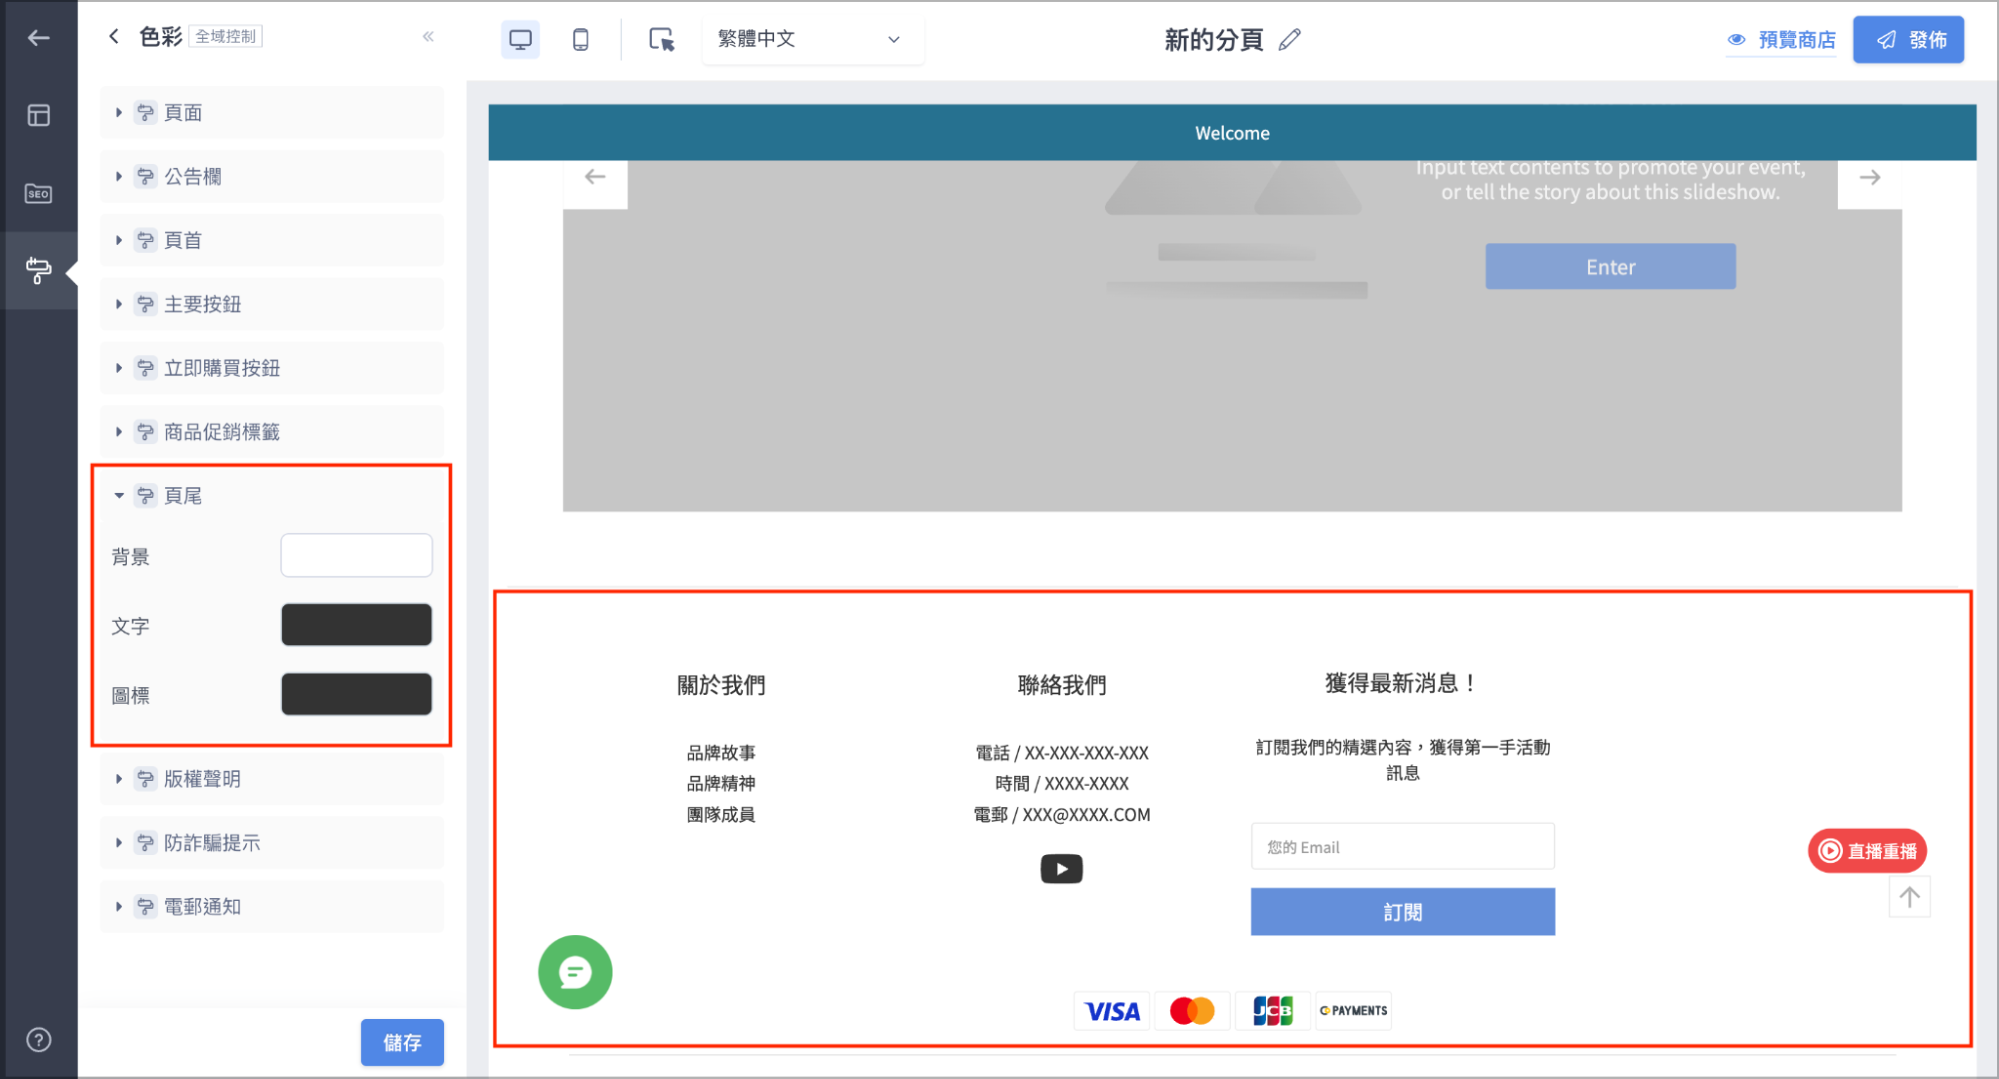The image size is (1999, 1079).
Task: Click the 直播重播 live replay button
Action: point(1867,851)
